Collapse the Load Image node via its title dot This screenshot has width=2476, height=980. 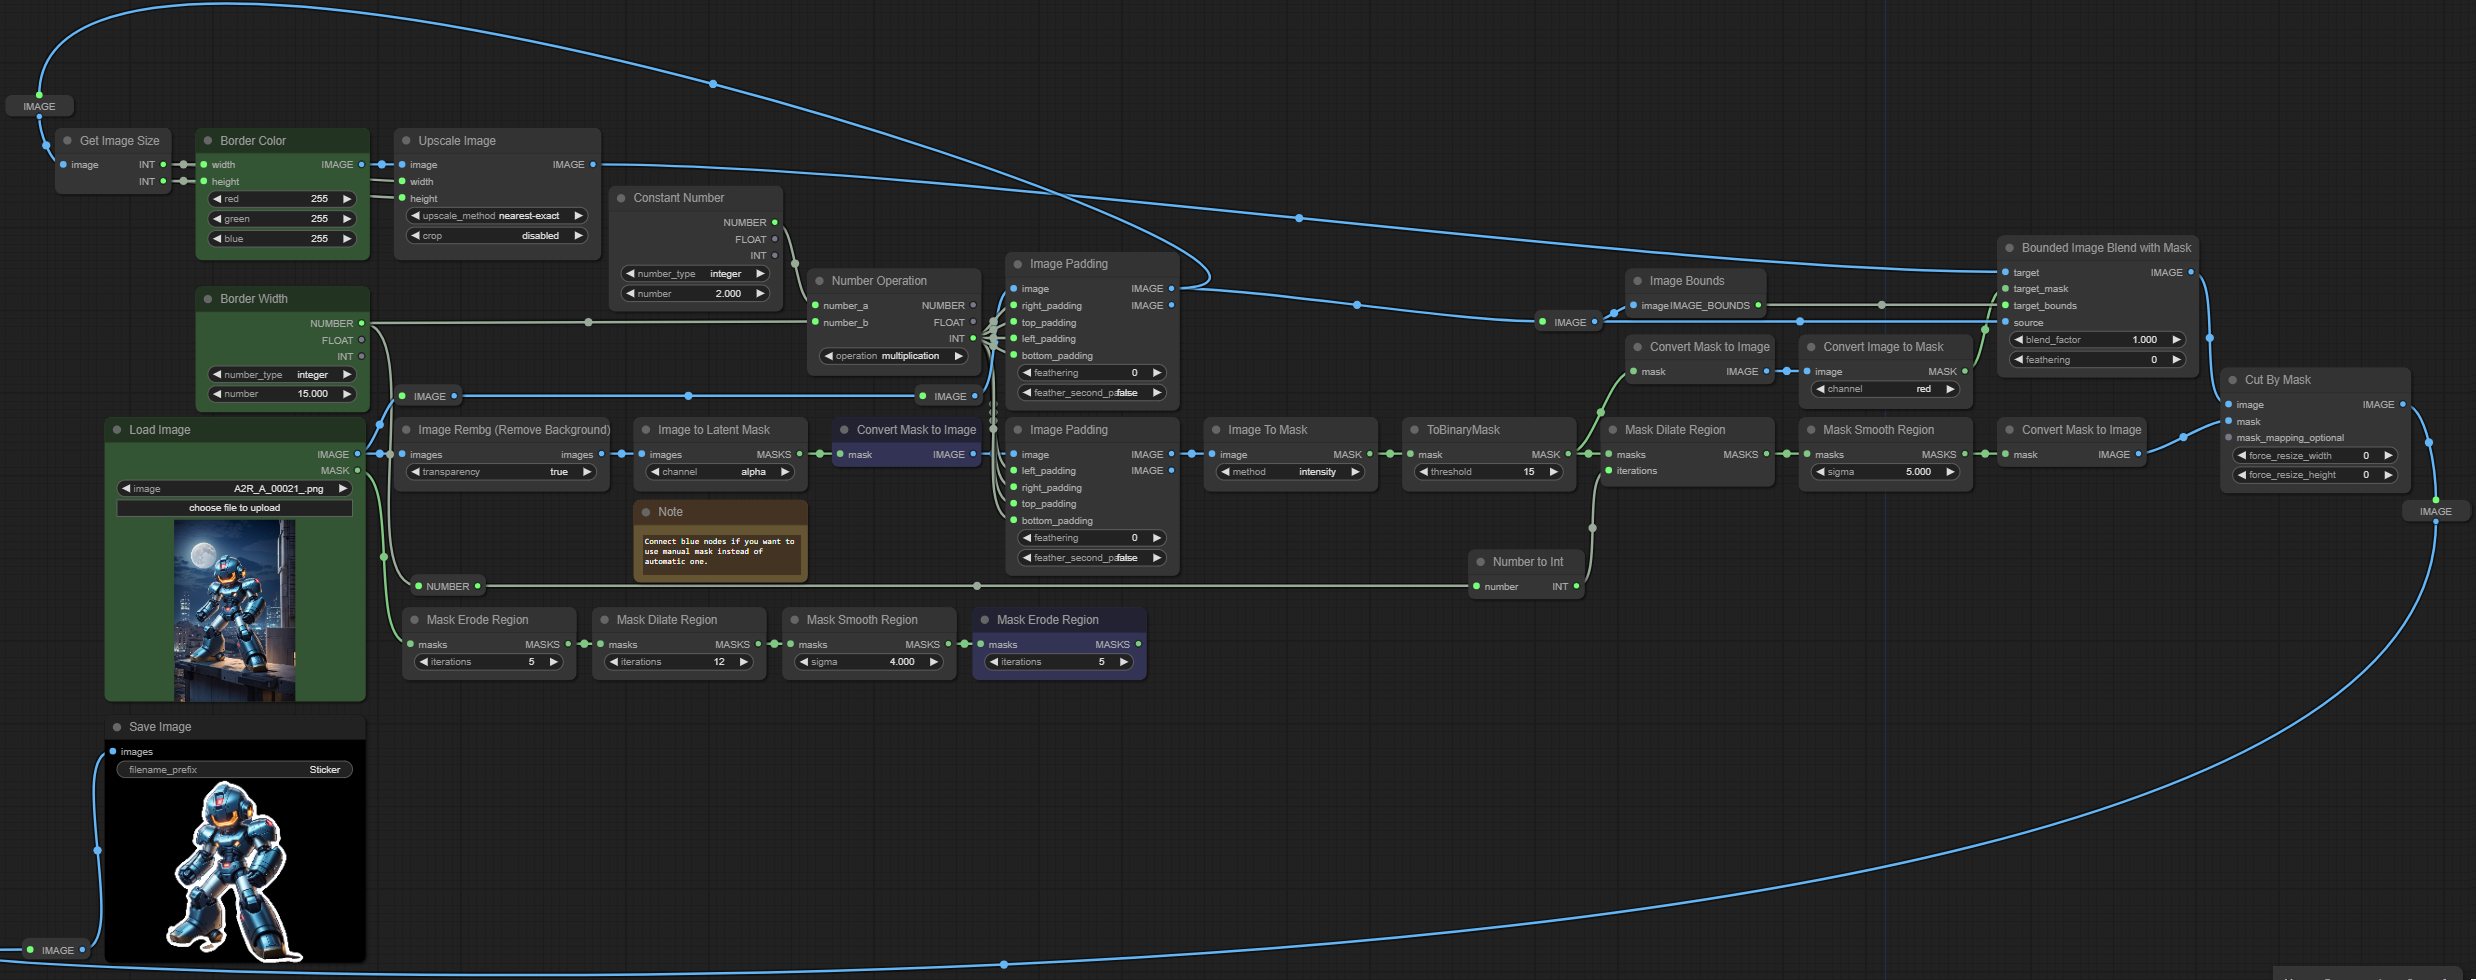click(117, 430)
